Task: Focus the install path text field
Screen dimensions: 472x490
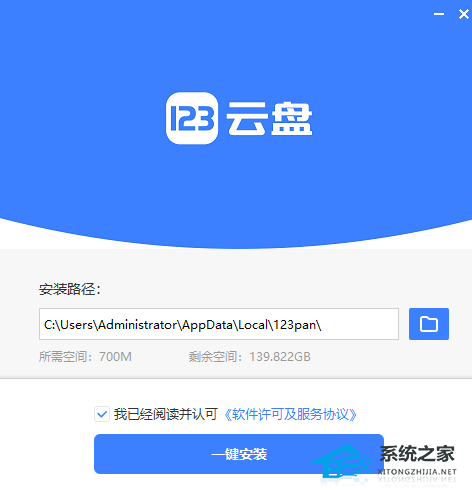Action: 219,324
